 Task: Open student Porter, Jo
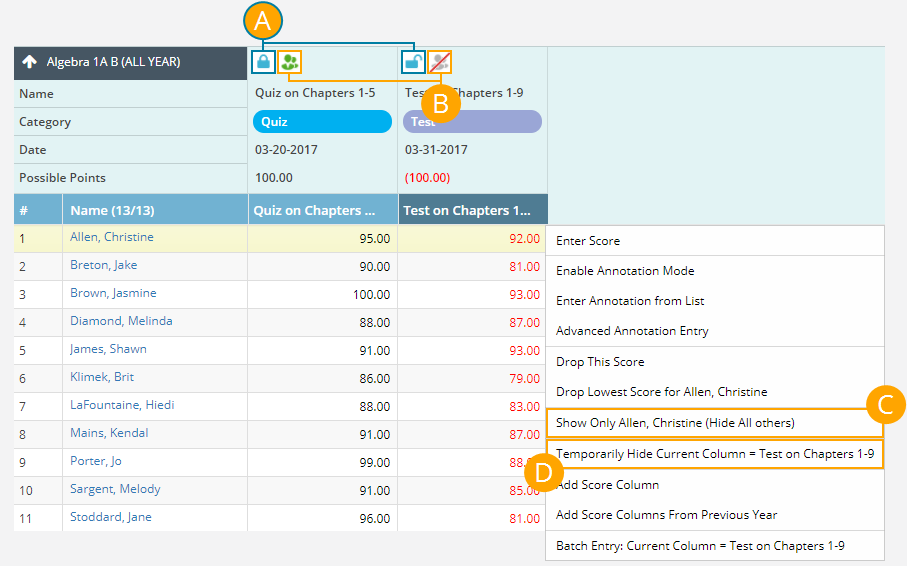pyautogui.click(x=95, y=461)
